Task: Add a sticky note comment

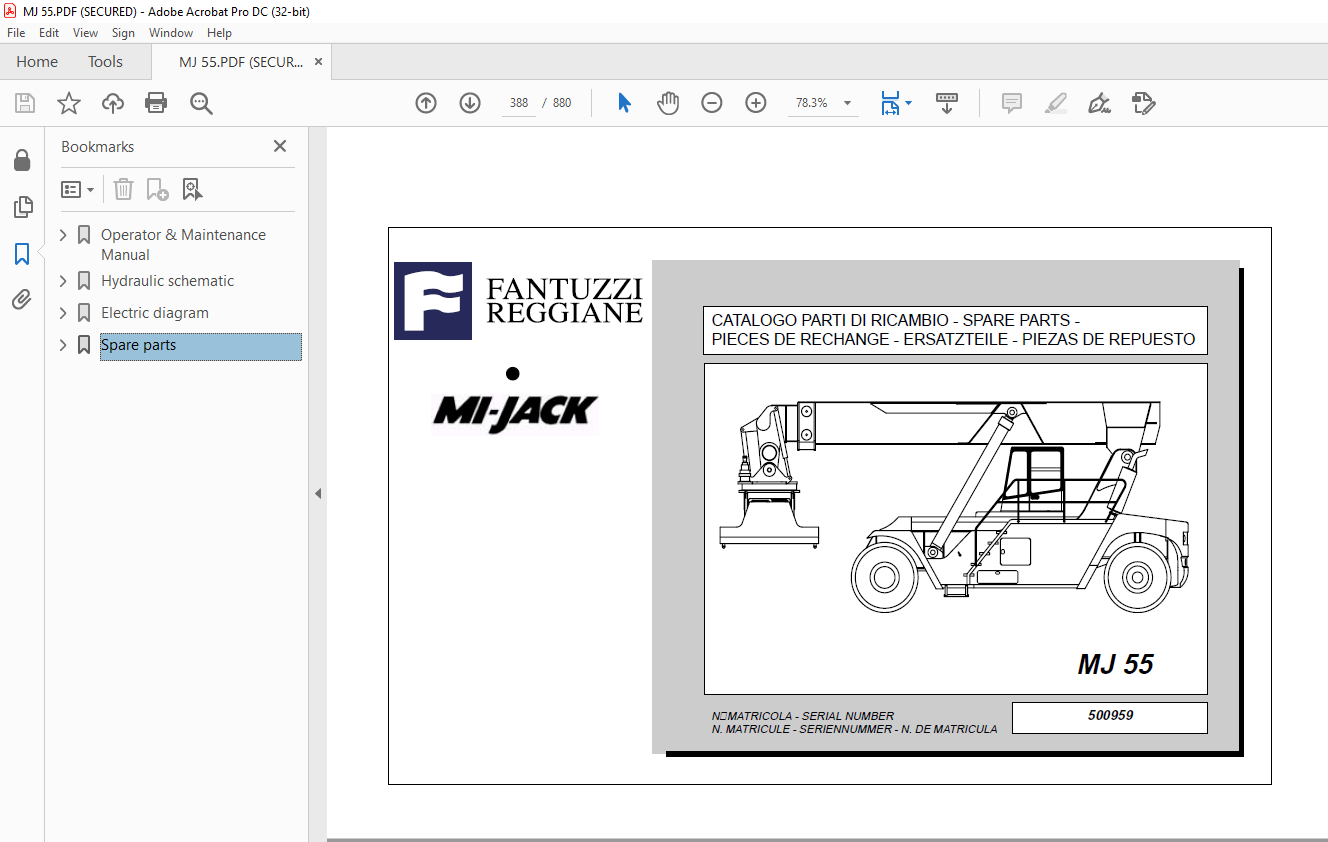Action: click(x=1012, y=103)
